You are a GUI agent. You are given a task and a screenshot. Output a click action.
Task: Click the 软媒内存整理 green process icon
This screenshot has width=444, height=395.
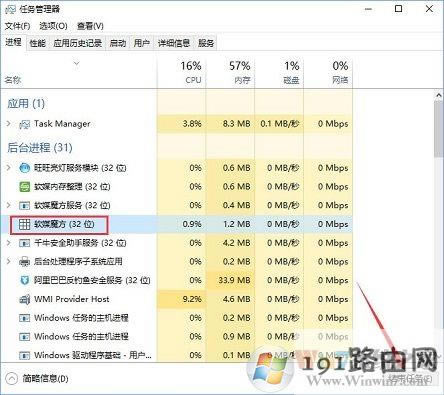pyautogui.click(x=24, y=187)
